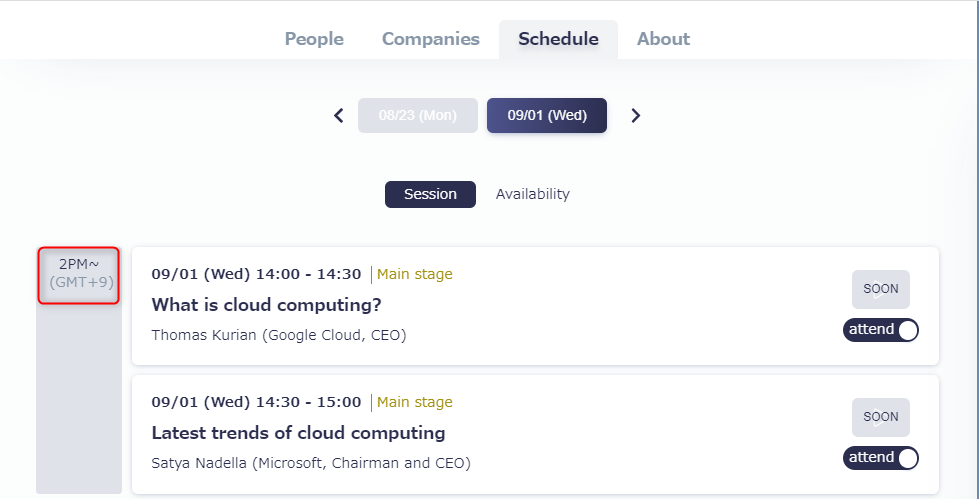The height and width of the screenshot is (499, 979).
Task: Open the About tab
Action: pyautogui.click(x=663, y=39)
